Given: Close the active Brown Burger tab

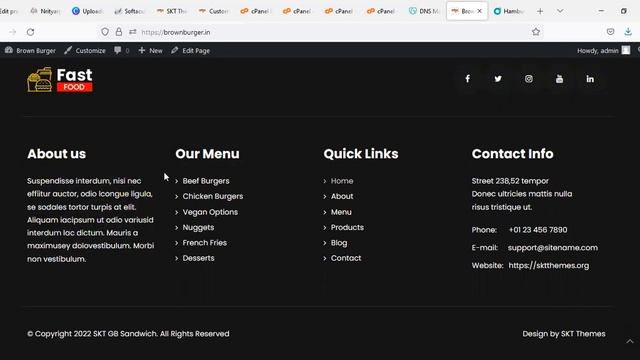Looking at the screenshot, I should 480,11.
